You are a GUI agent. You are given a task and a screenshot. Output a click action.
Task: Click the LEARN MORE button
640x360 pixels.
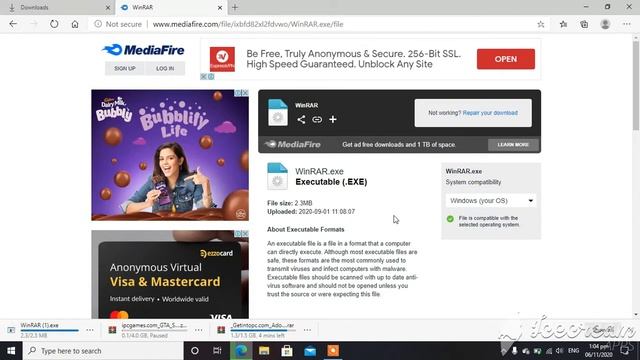[x=513, y=144]
